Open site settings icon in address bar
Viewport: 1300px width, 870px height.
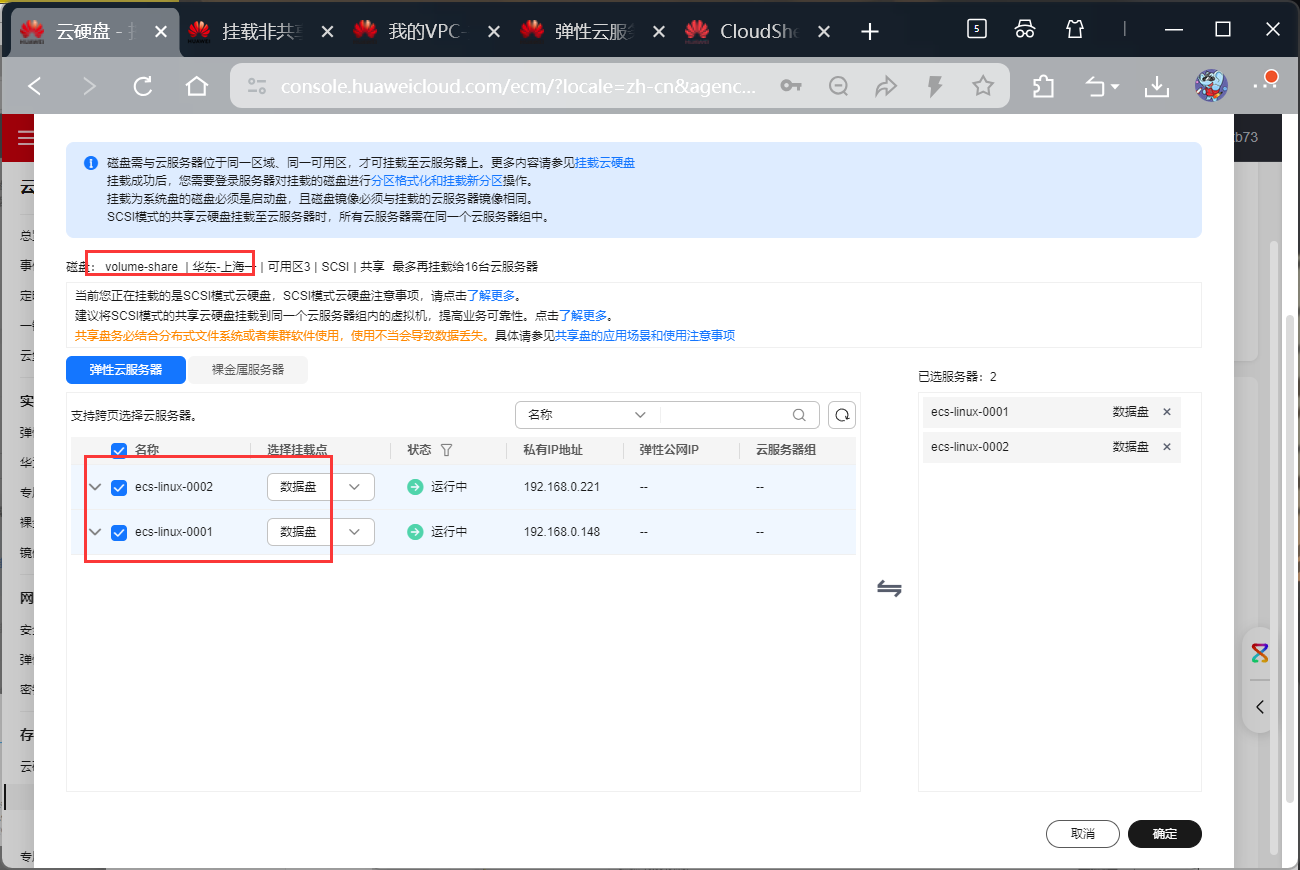257,87
